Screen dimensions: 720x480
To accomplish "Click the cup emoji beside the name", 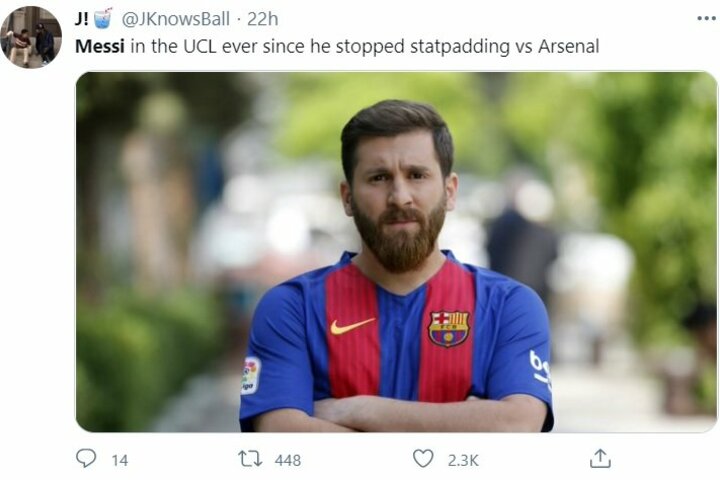I will 103,19.
